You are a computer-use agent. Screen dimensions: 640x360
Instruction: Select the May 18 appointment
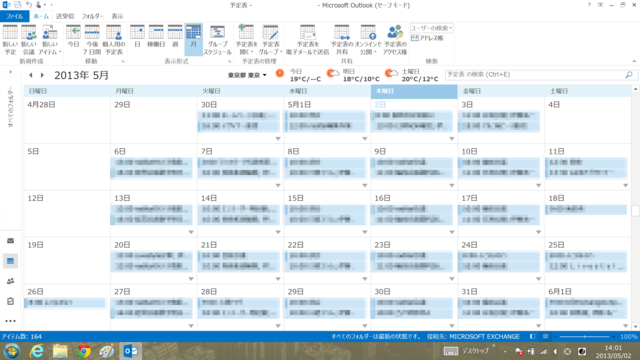pyautogui.click(x=586, y=209)
